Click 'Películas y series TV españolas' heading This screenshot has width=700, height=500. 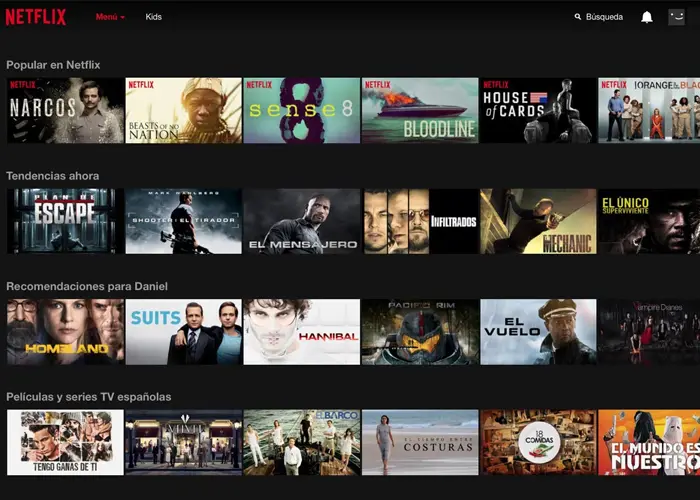pyautogui.click(x=89, y=397)
